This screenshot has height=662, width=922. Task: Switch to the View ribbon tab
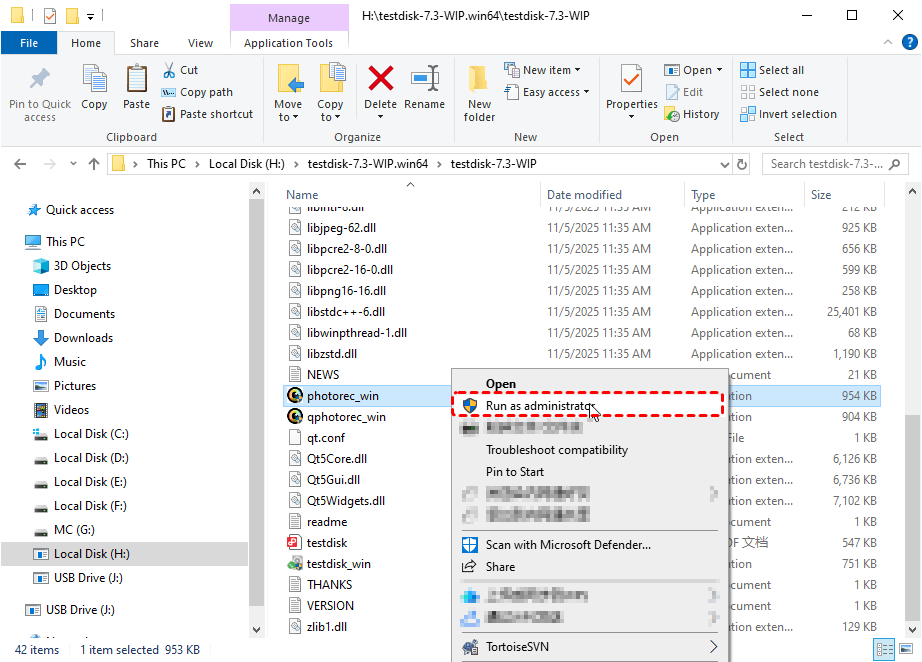coord(201,43)
